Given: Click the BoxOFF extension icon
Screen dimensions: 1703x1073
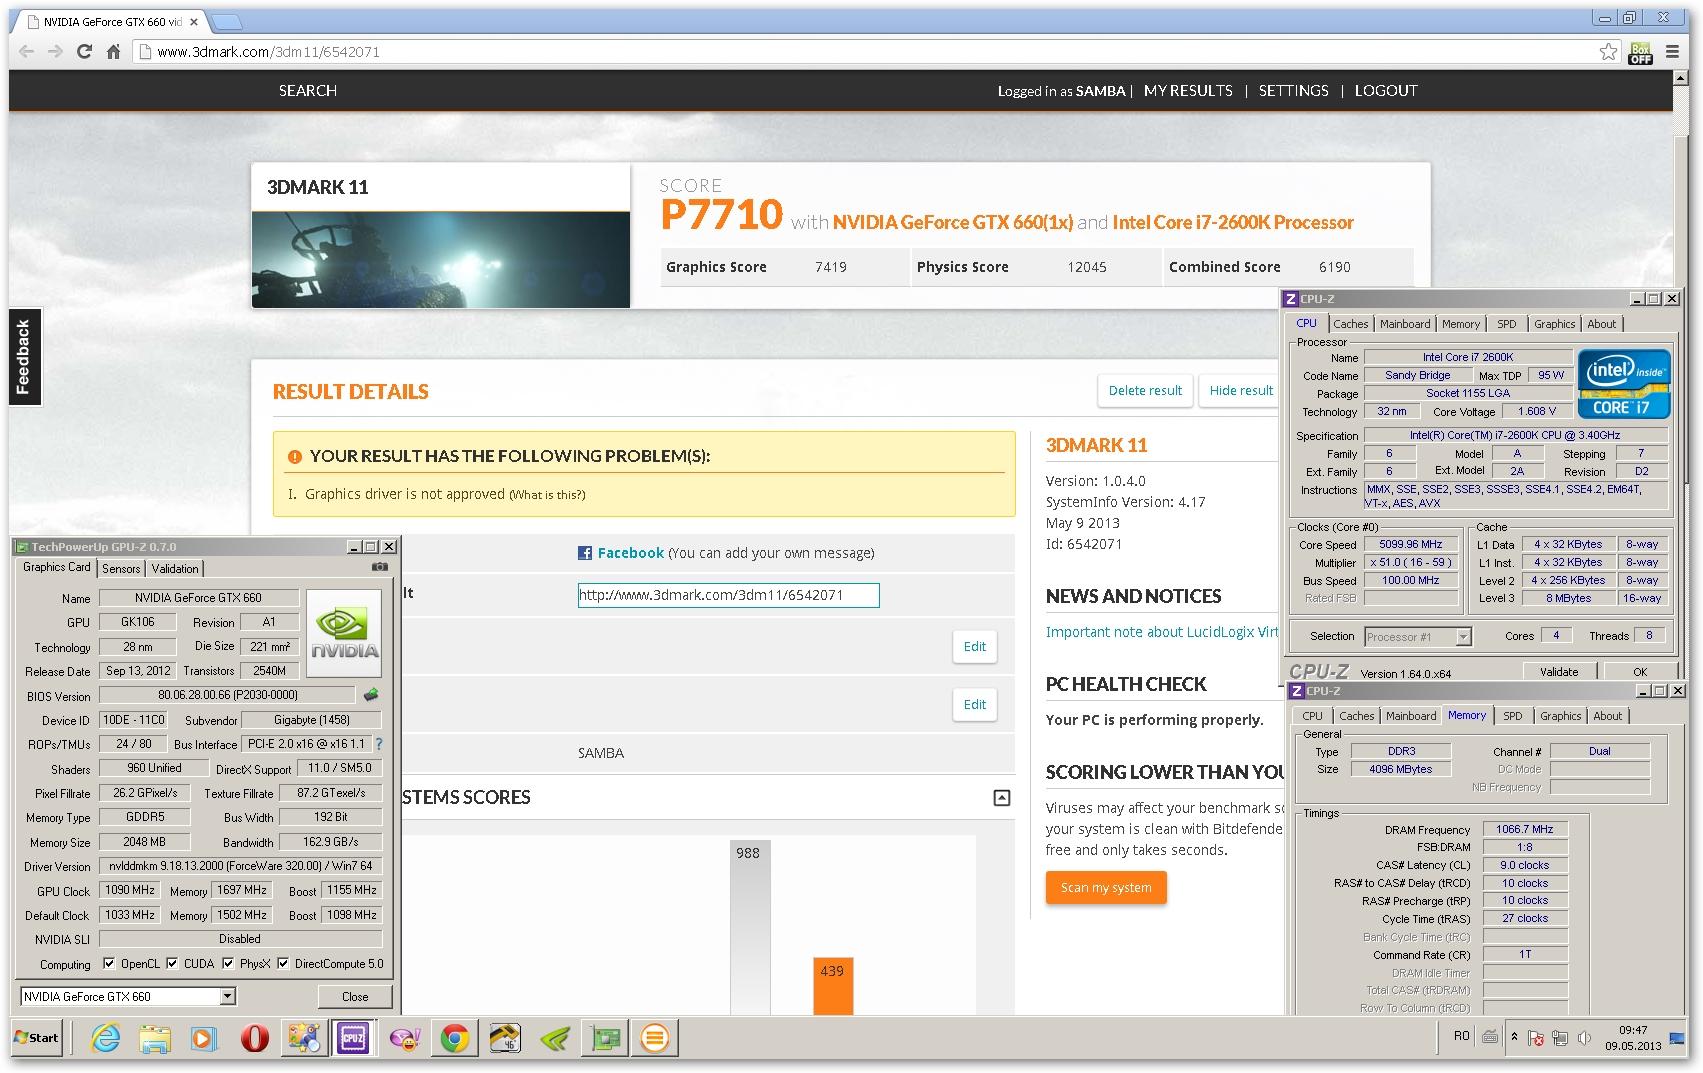Looking at the screenshot, I should coord(1641,52).
